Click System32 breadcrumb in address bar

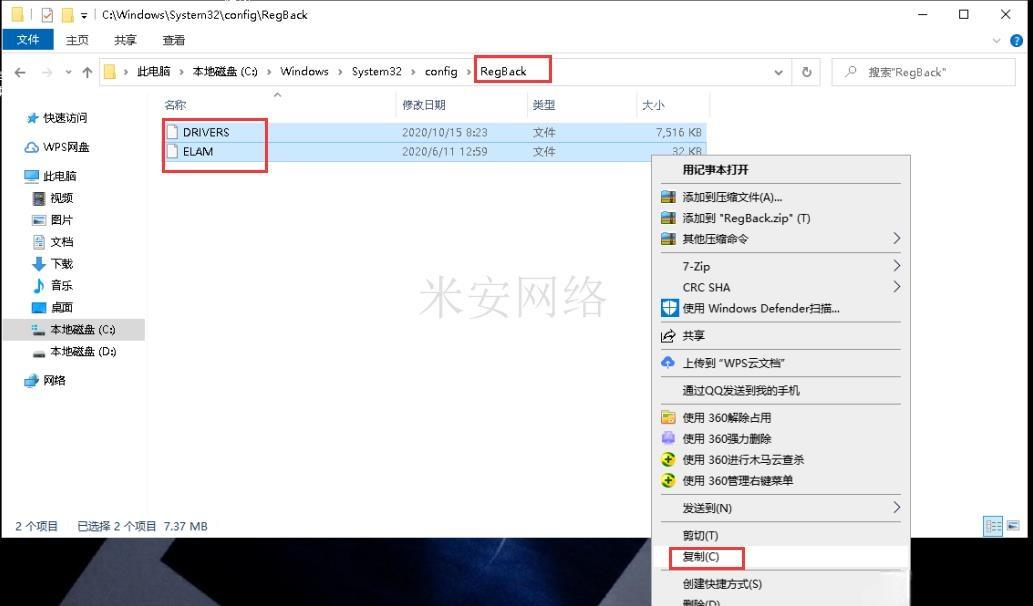[x=376, y=71]
